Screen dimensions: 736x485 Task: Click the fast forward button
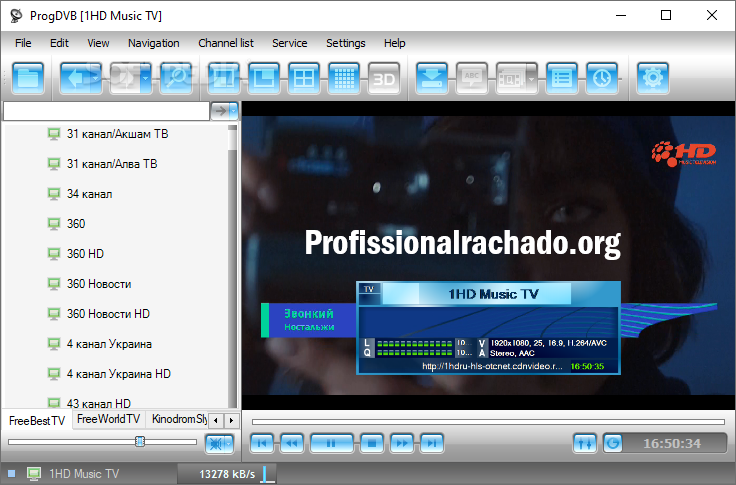tap(402, 443)
